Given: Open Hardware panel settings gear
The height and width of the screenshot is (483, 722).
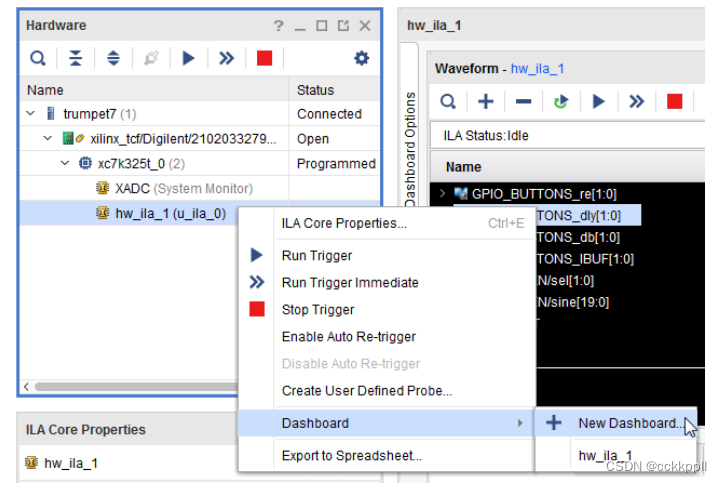Looking at the screenshot, I should click(361, 58).
